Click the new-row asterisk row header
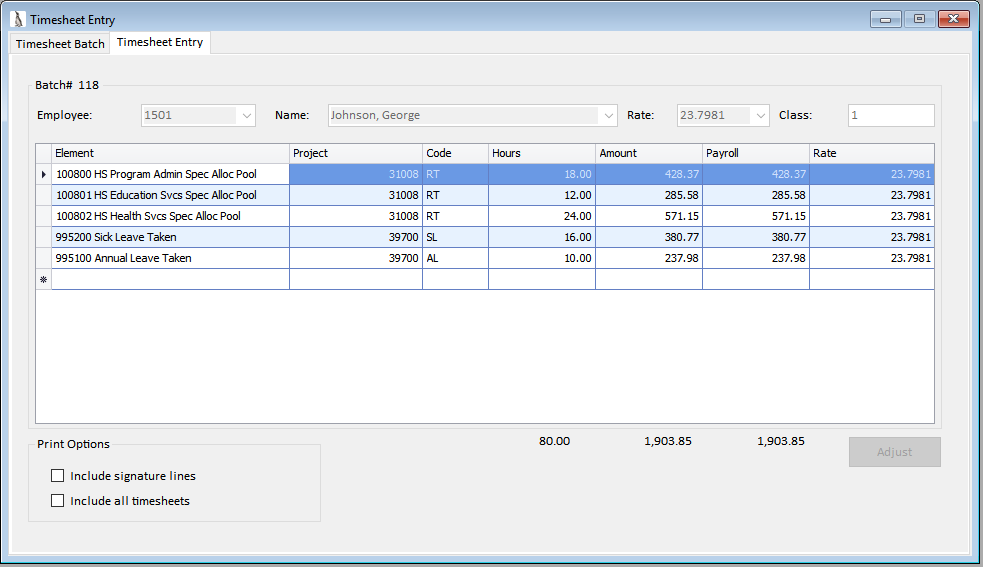This screenshot has width=983, height=567. click(x=43, y=280)
